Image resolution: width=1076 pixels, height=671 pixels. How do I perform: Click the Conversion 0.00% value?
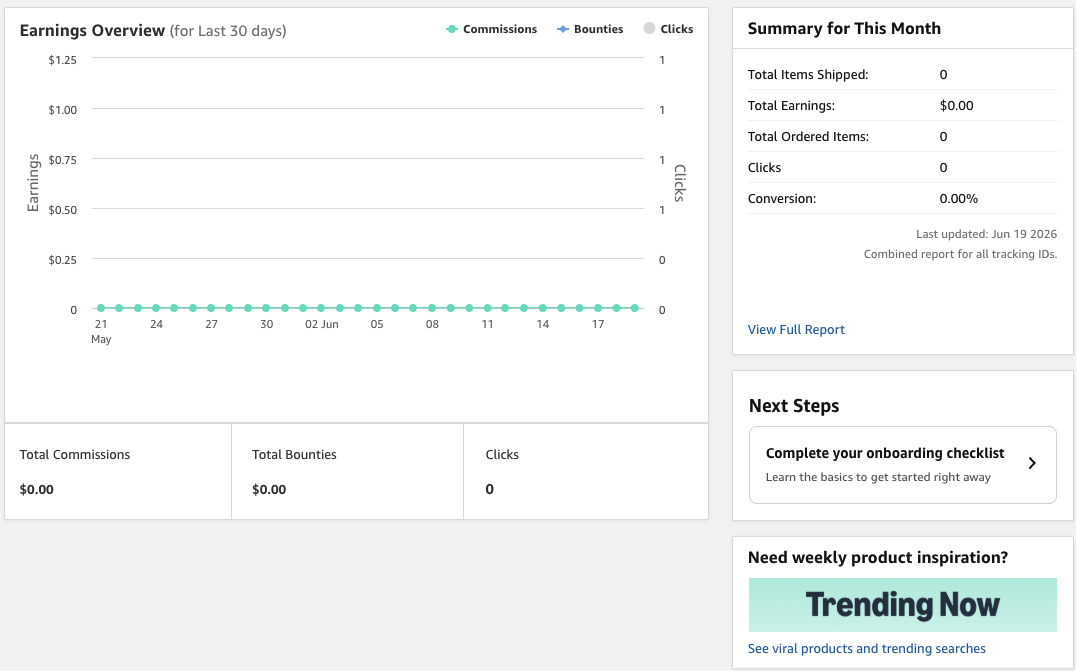(x=959, y=198)
